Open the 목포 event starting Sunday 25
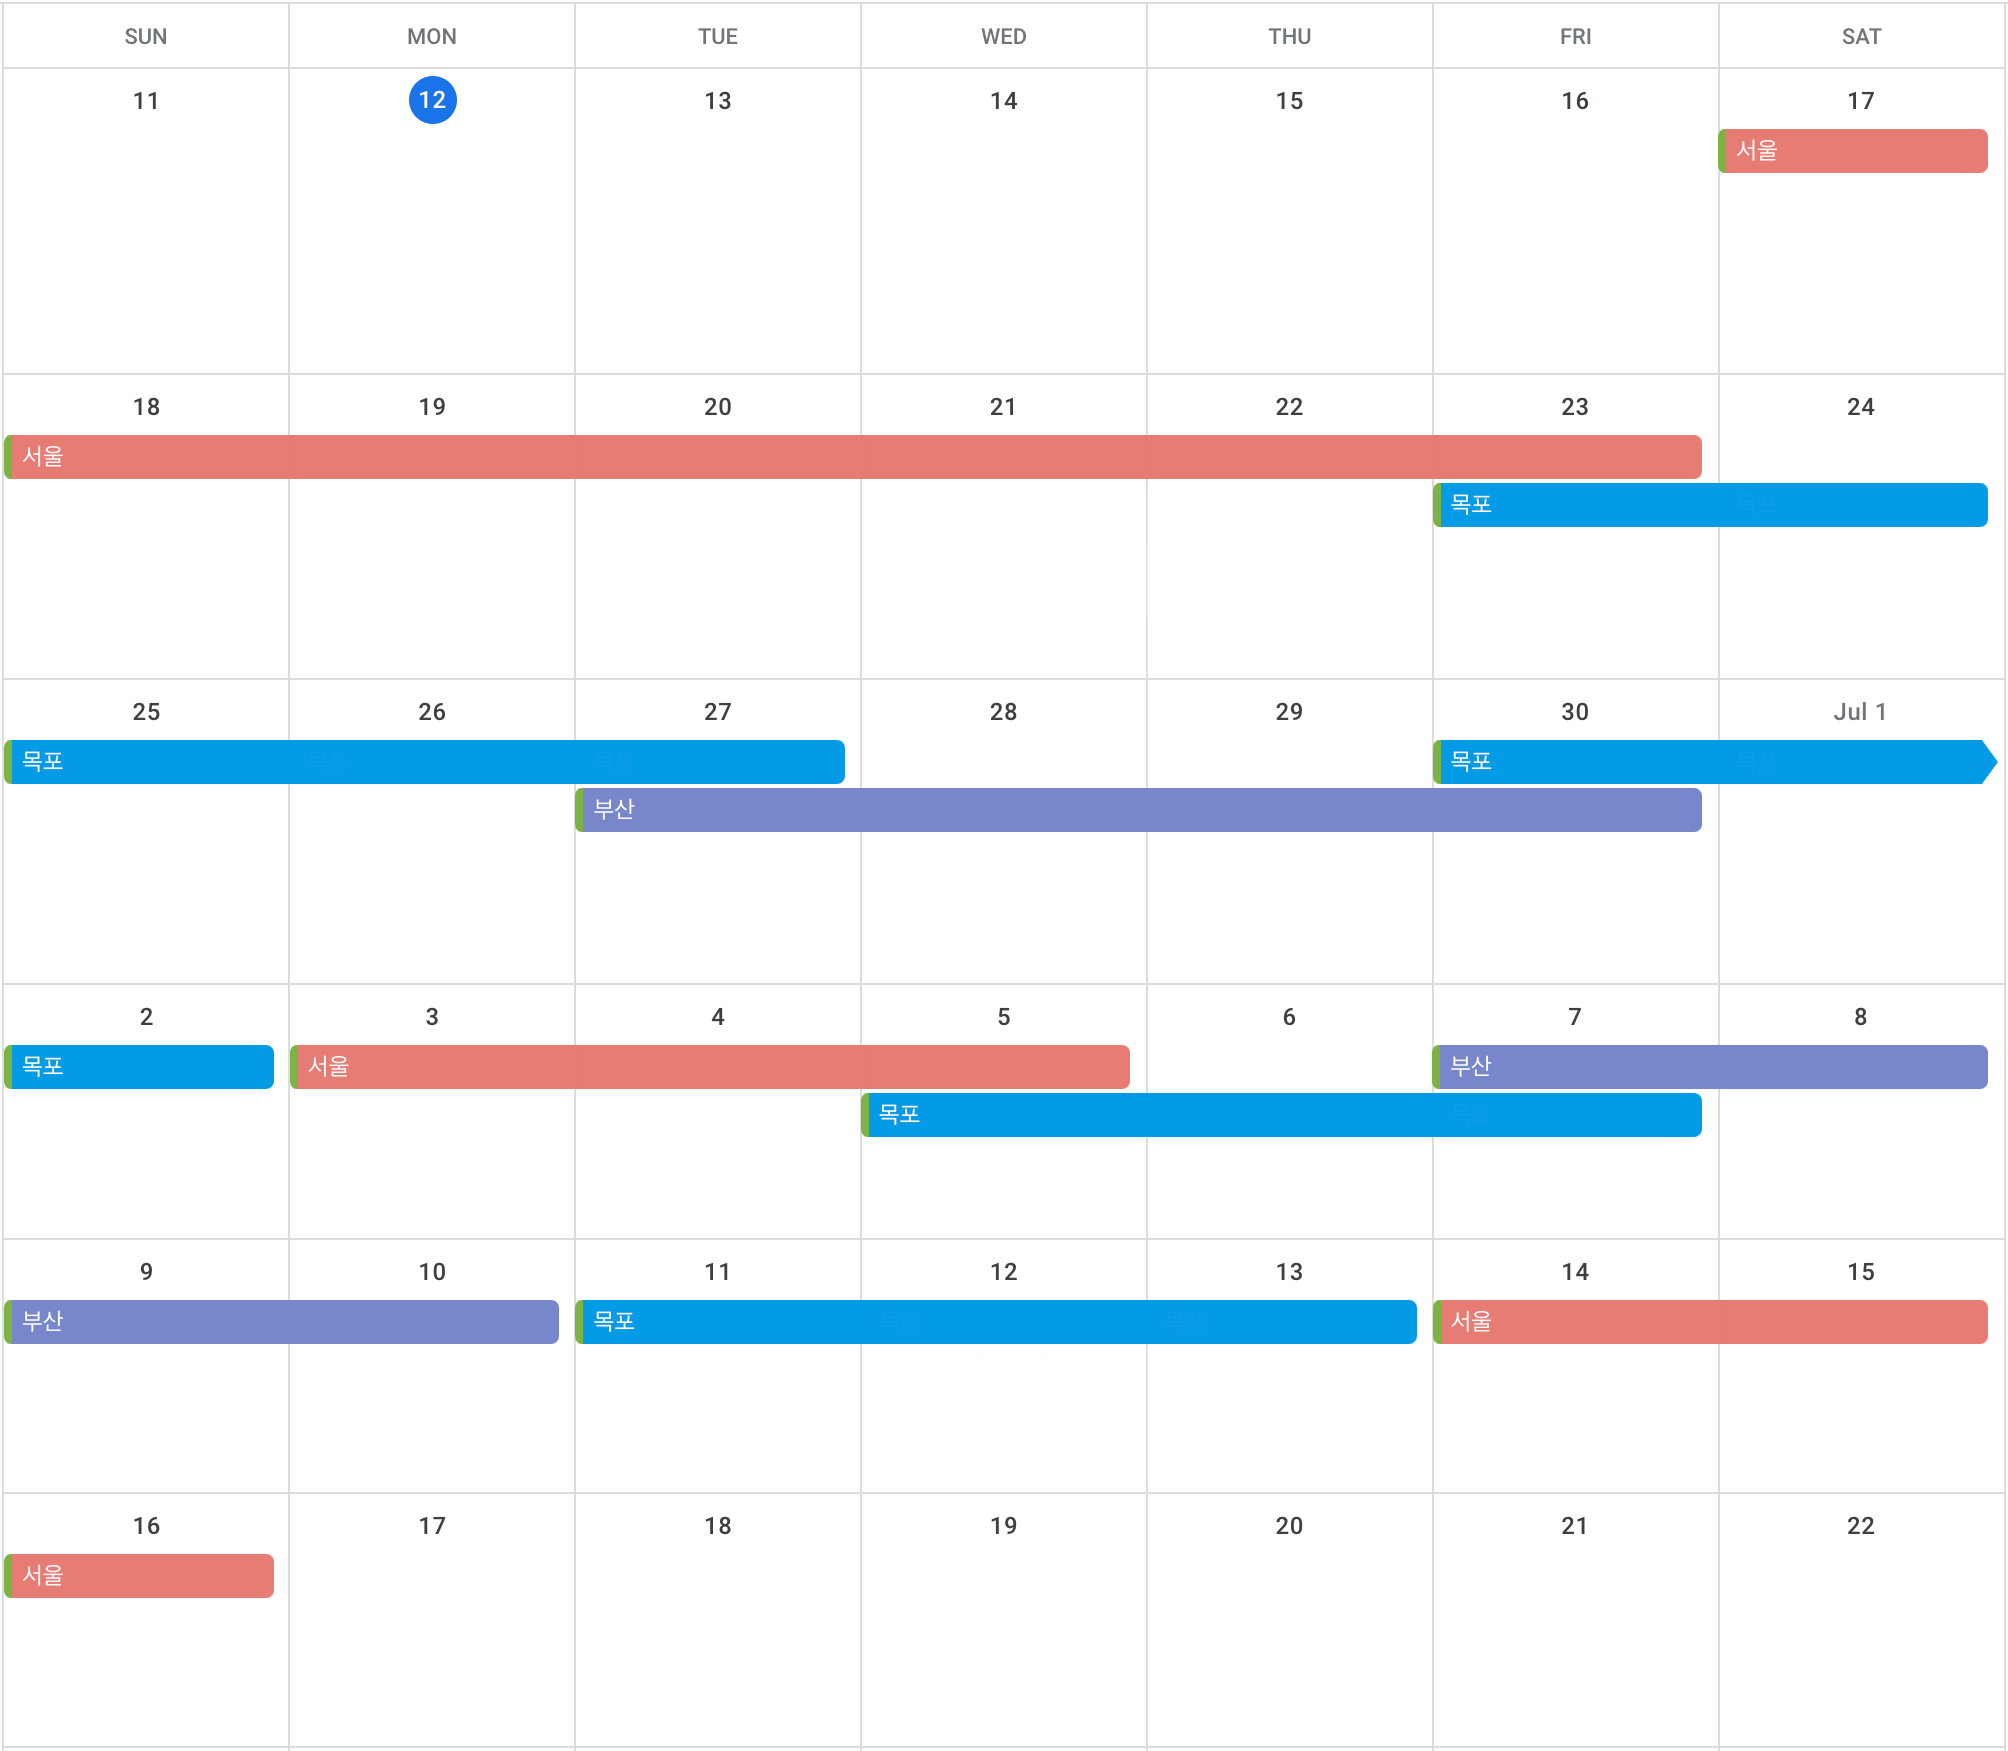 click(x=424, y=762)
